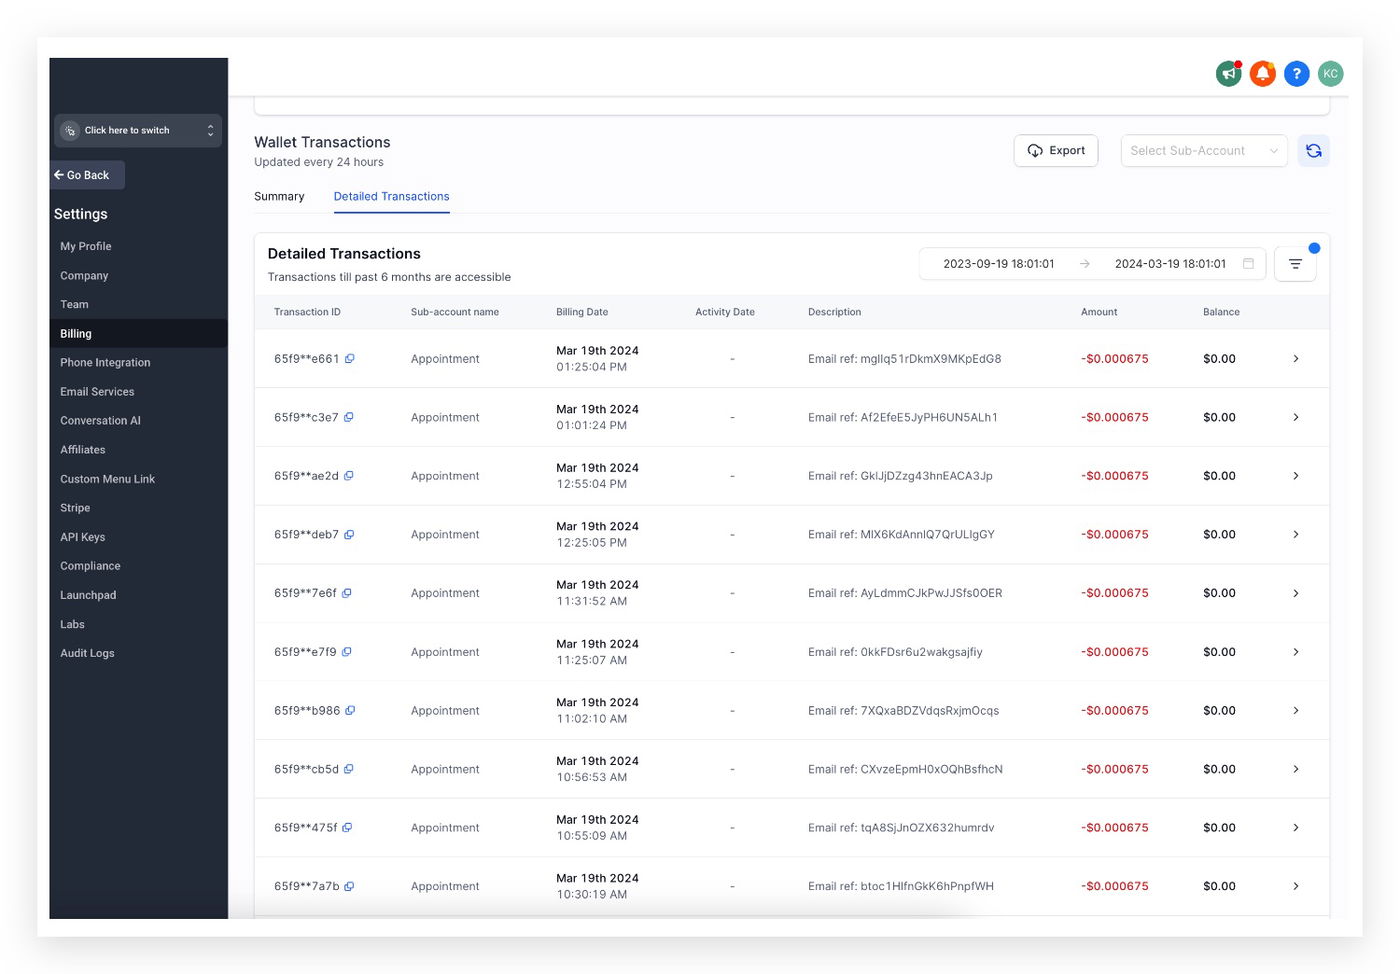Open the Select Sub-Account dropdown
The width and height of the screenshot is (1400, 974).
1203,151
